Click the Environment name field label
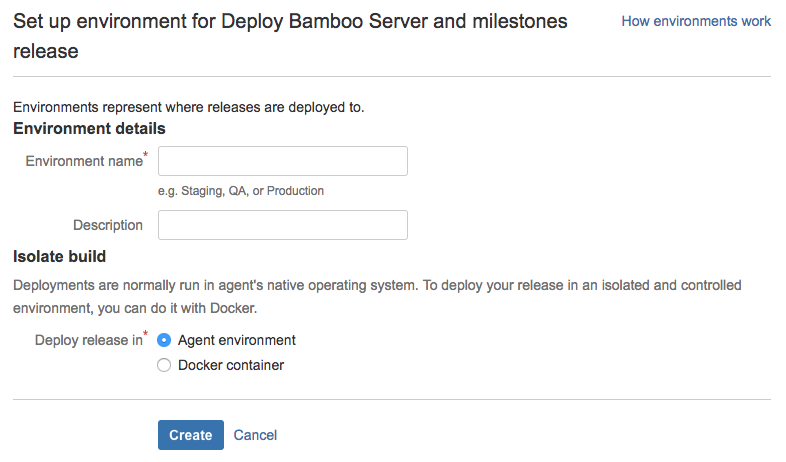Screen dimensions: 786x462 pos(84,161)
